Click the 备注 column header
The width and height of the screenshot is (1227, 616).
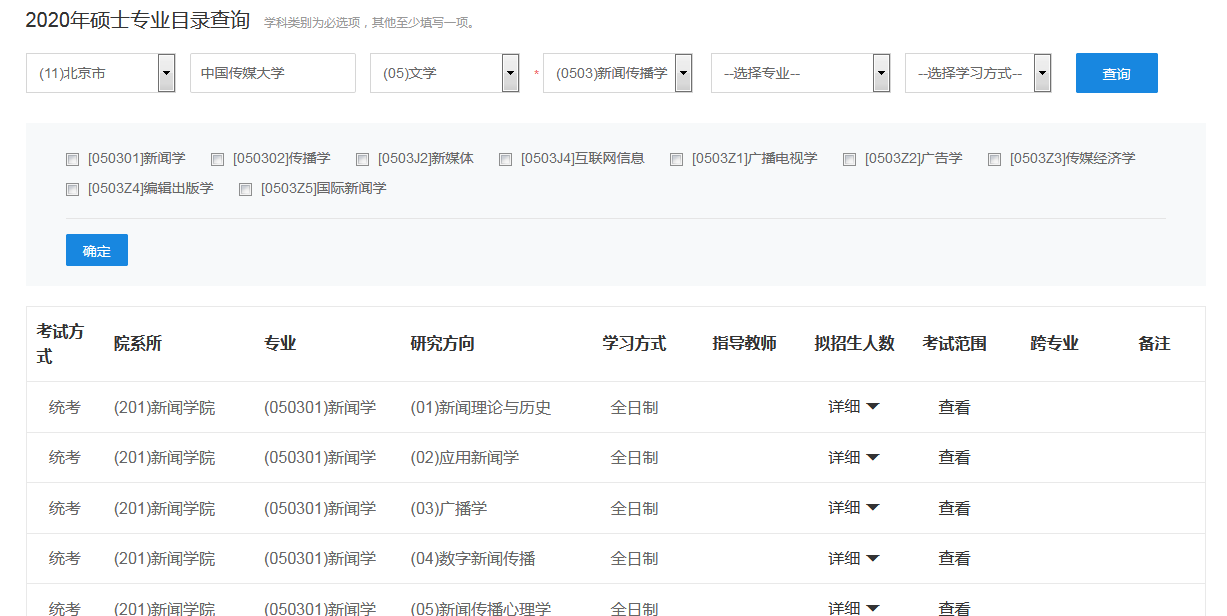(1154, 344)
